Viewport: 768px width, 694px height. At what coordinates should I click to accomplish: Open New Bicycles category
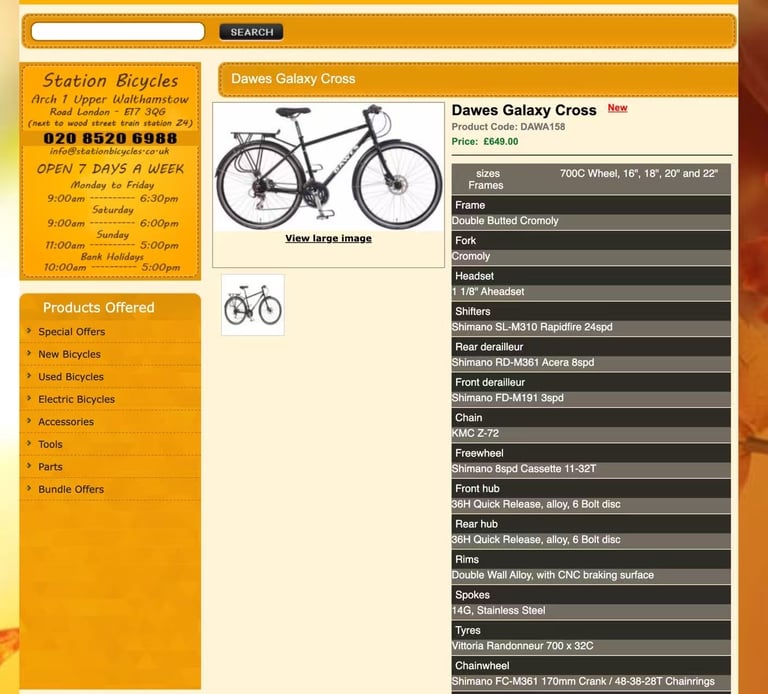[x=69, y=354]
